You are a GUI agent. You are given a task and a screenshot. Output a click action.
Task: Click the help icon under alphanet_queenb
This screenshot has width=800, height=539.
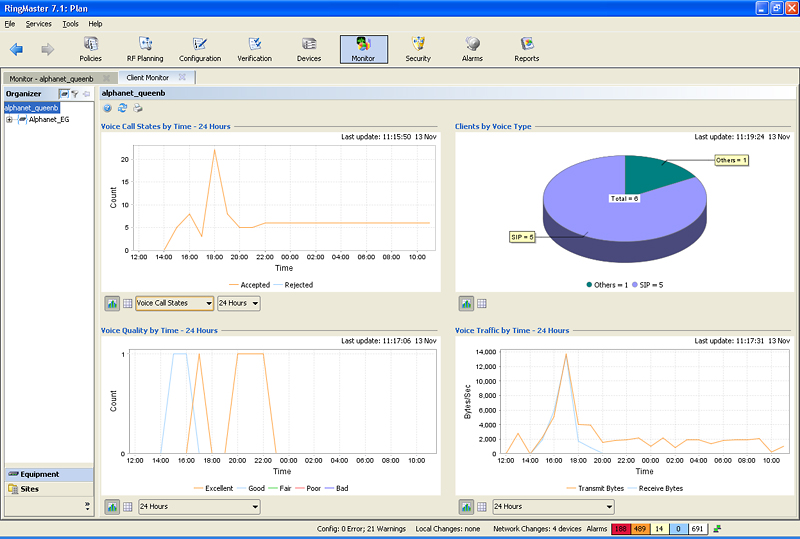[108, 108]
